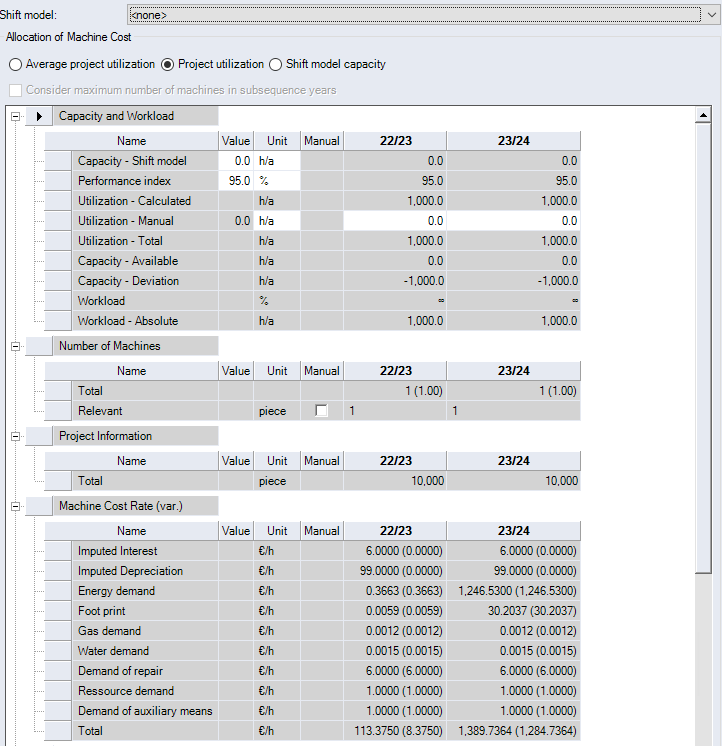Select the Water demand row
The height and width of the screenshot is (746, 722).
[312, 651]
